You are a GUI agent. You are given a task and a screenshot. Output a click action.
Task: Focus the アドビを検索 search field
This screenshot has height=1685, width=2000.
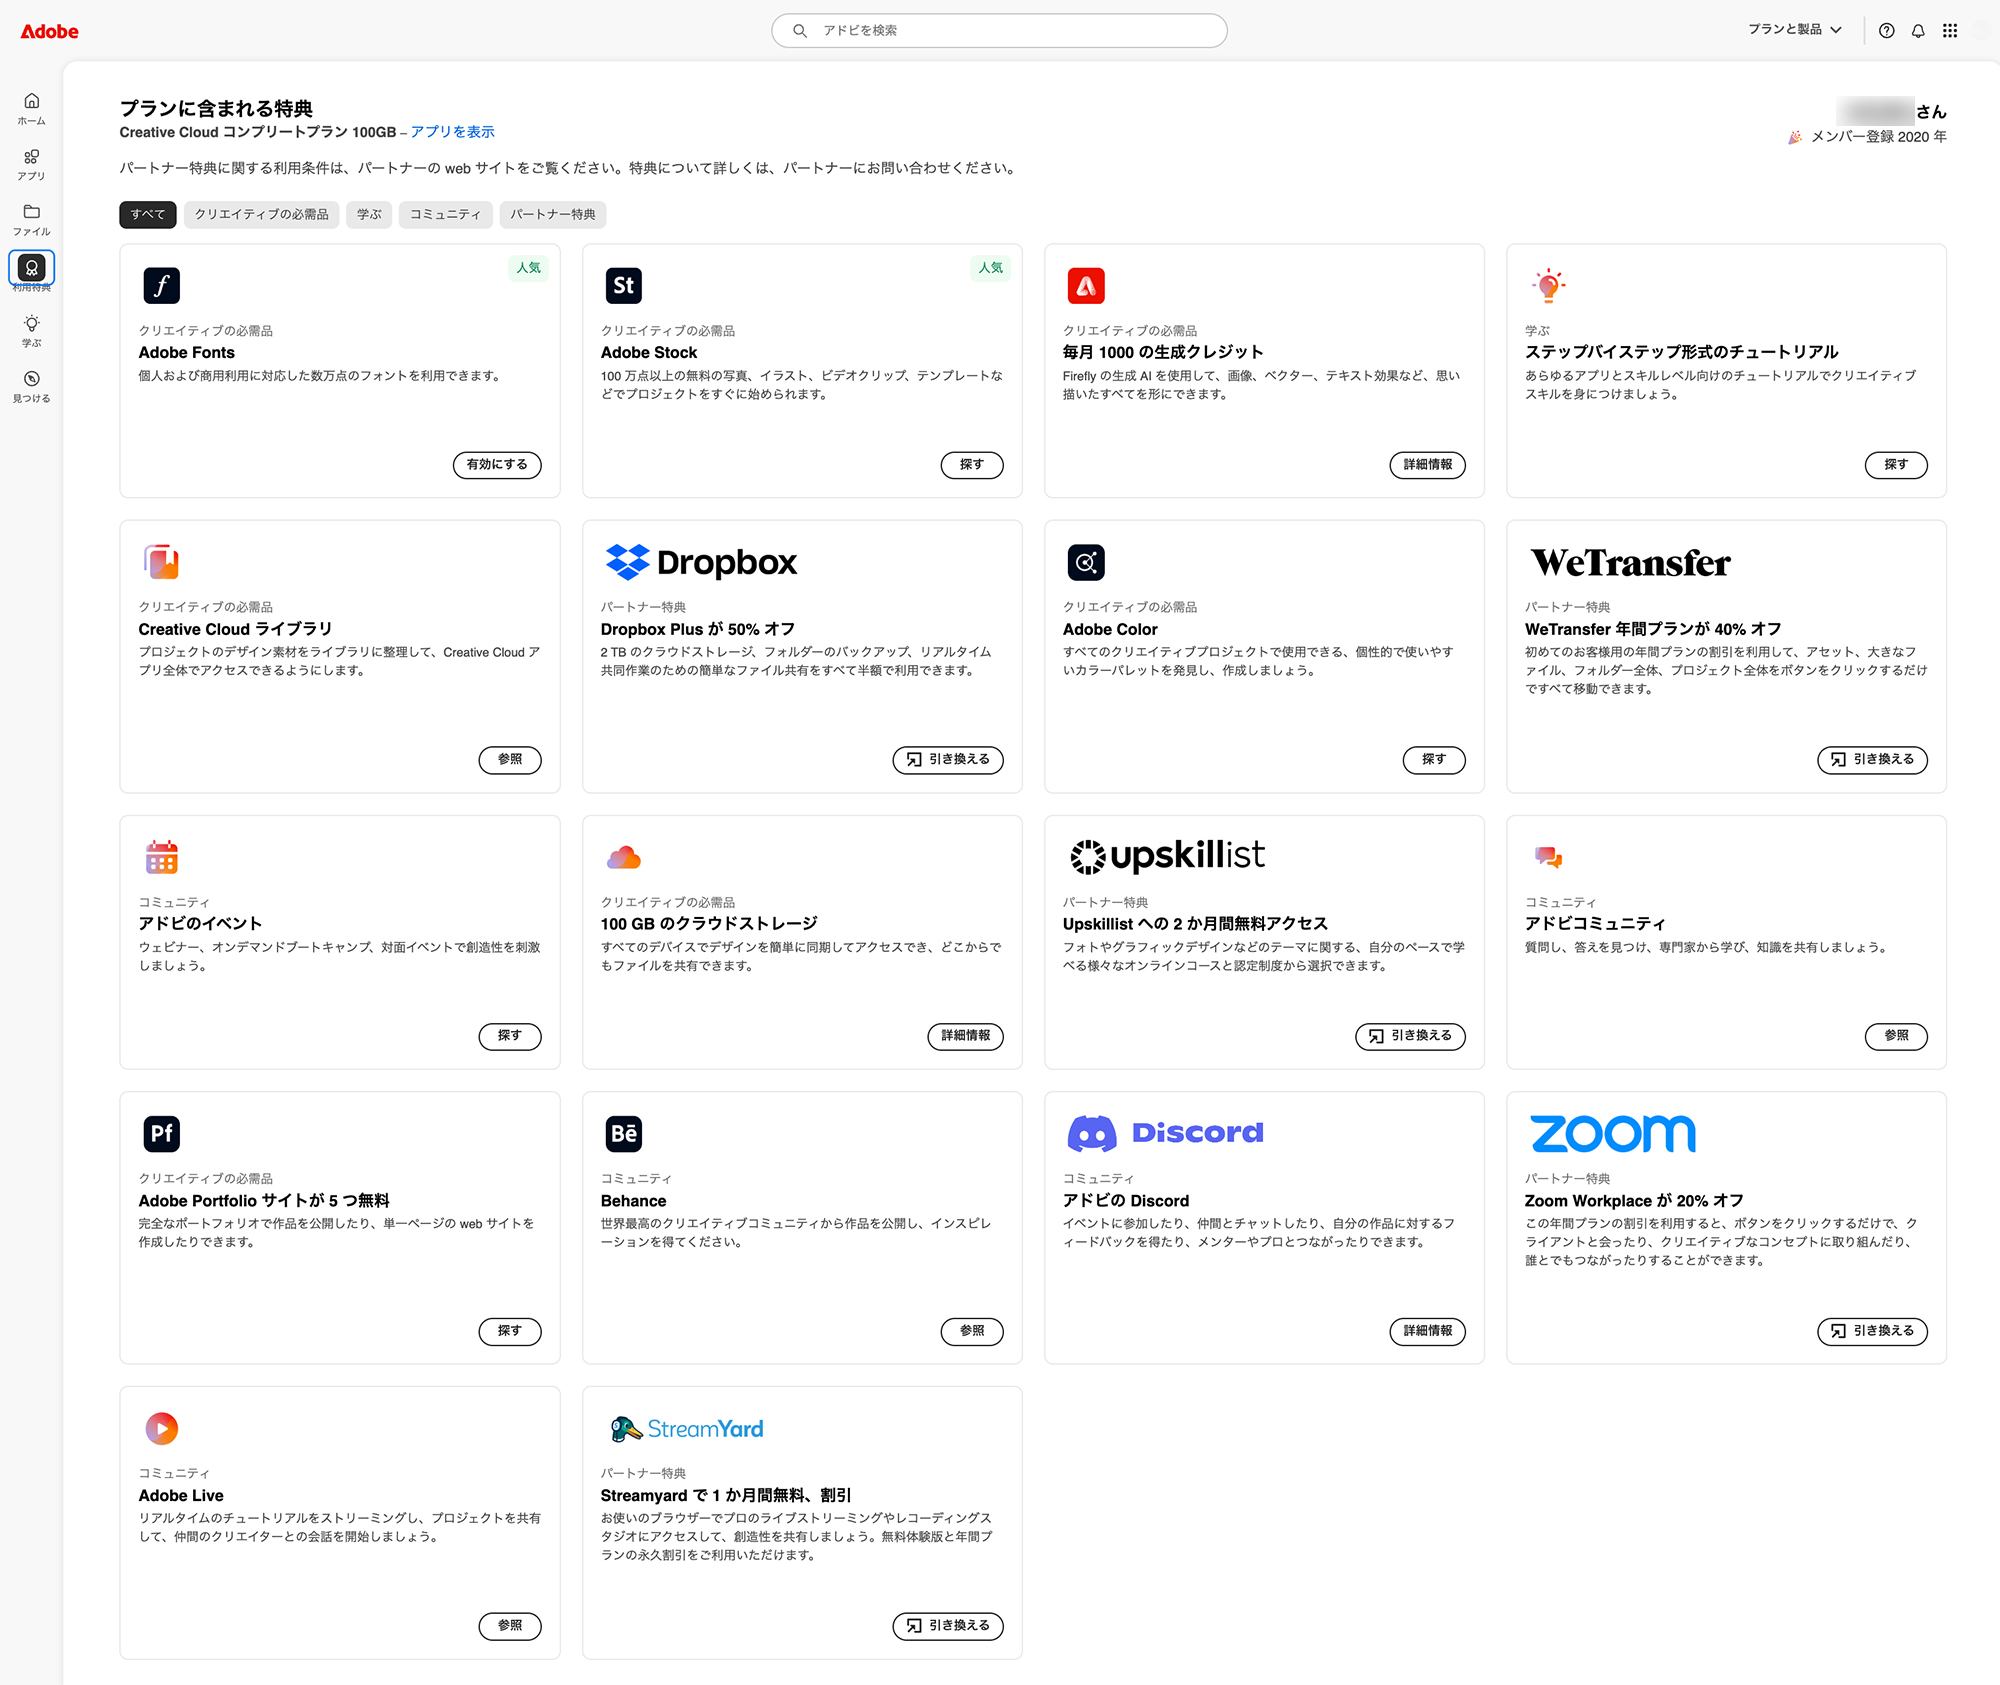pyautogui.click(x=999, y=31)
